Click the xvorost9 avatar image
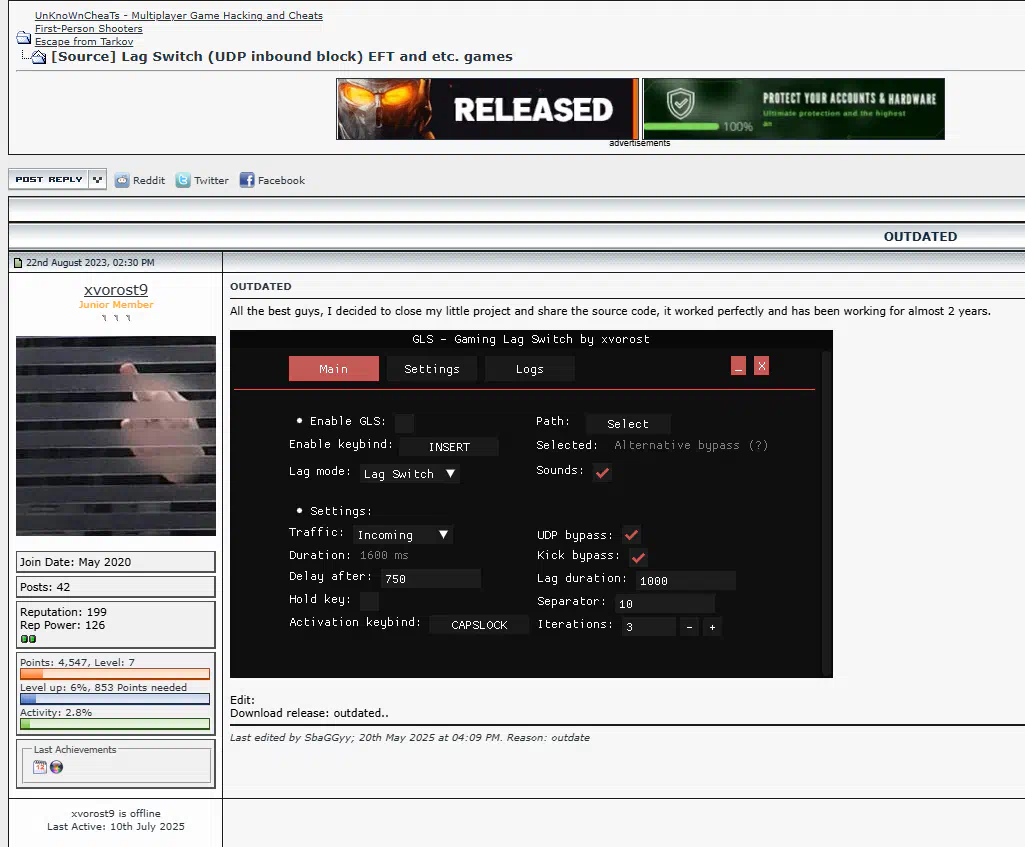Viewport: 1025px width, 847px height. (116, 436)
